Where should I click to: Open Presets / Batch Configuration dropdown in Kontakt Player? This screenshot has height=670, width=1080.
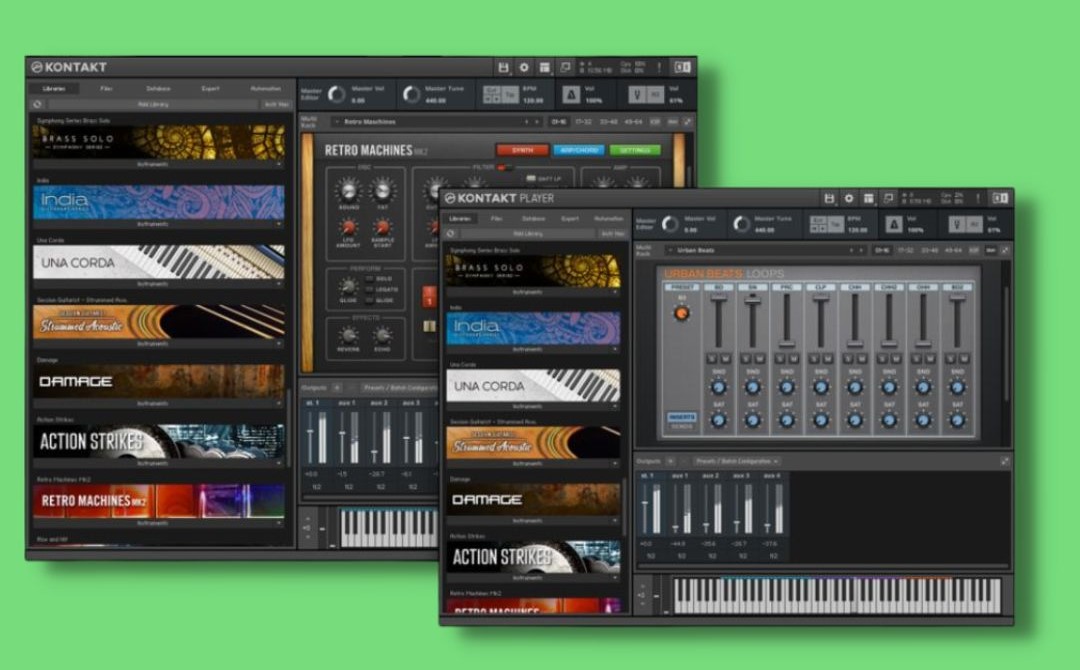736,461
